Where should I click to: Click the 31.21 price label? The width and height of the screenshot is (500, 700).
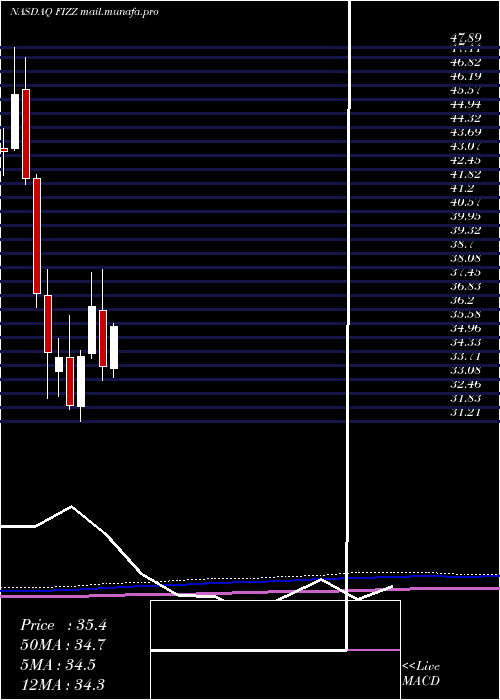(x=465, y=412)
